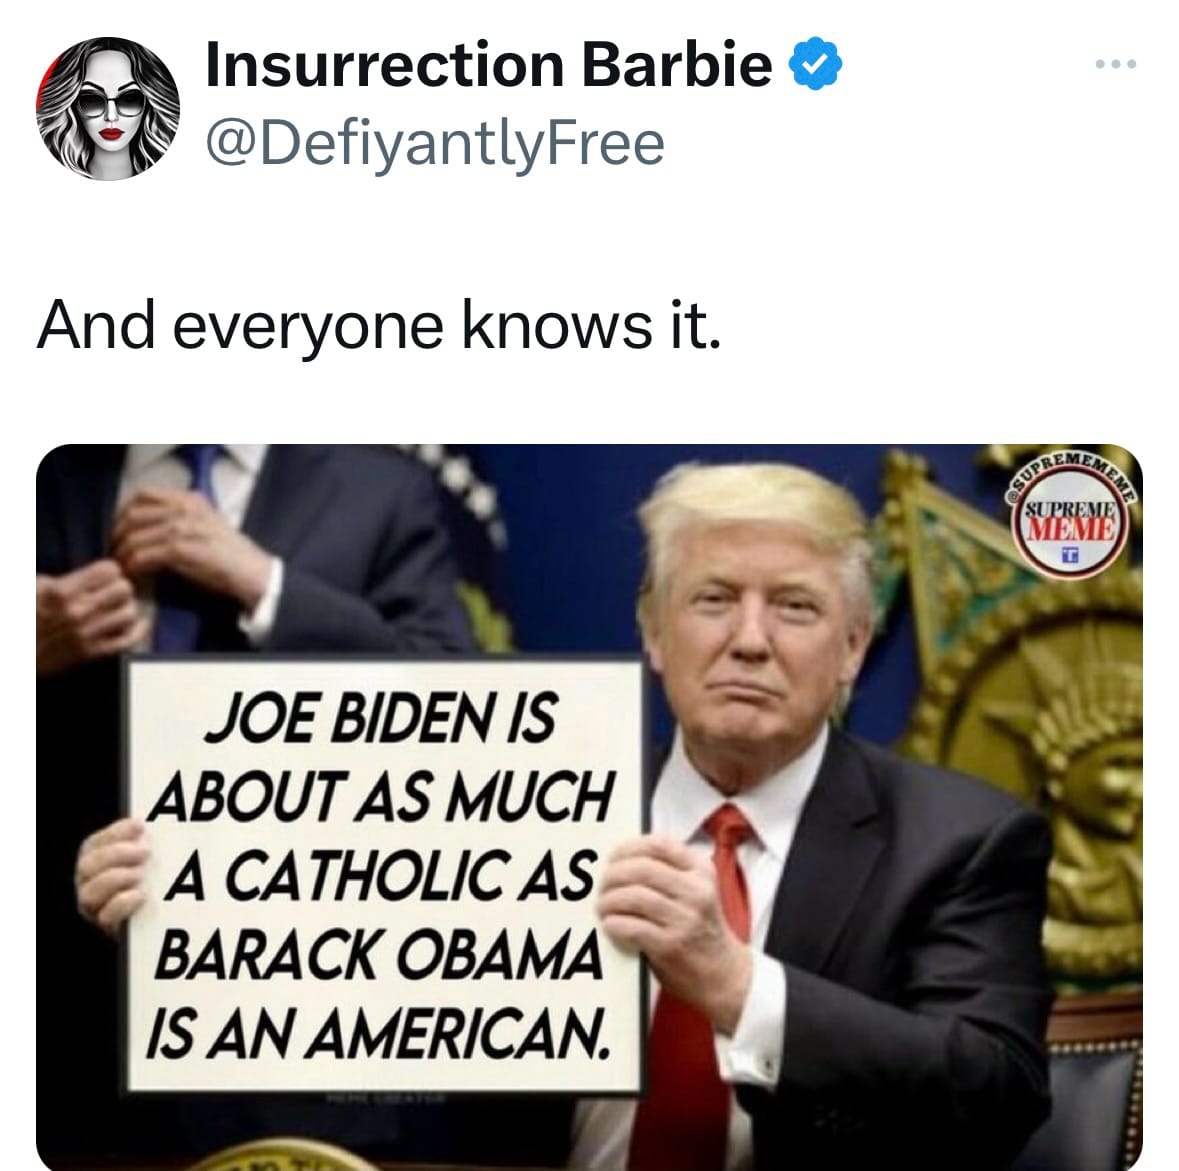Click the 'IS AN AMERICAN.' line on sign

coord(377,1030)
